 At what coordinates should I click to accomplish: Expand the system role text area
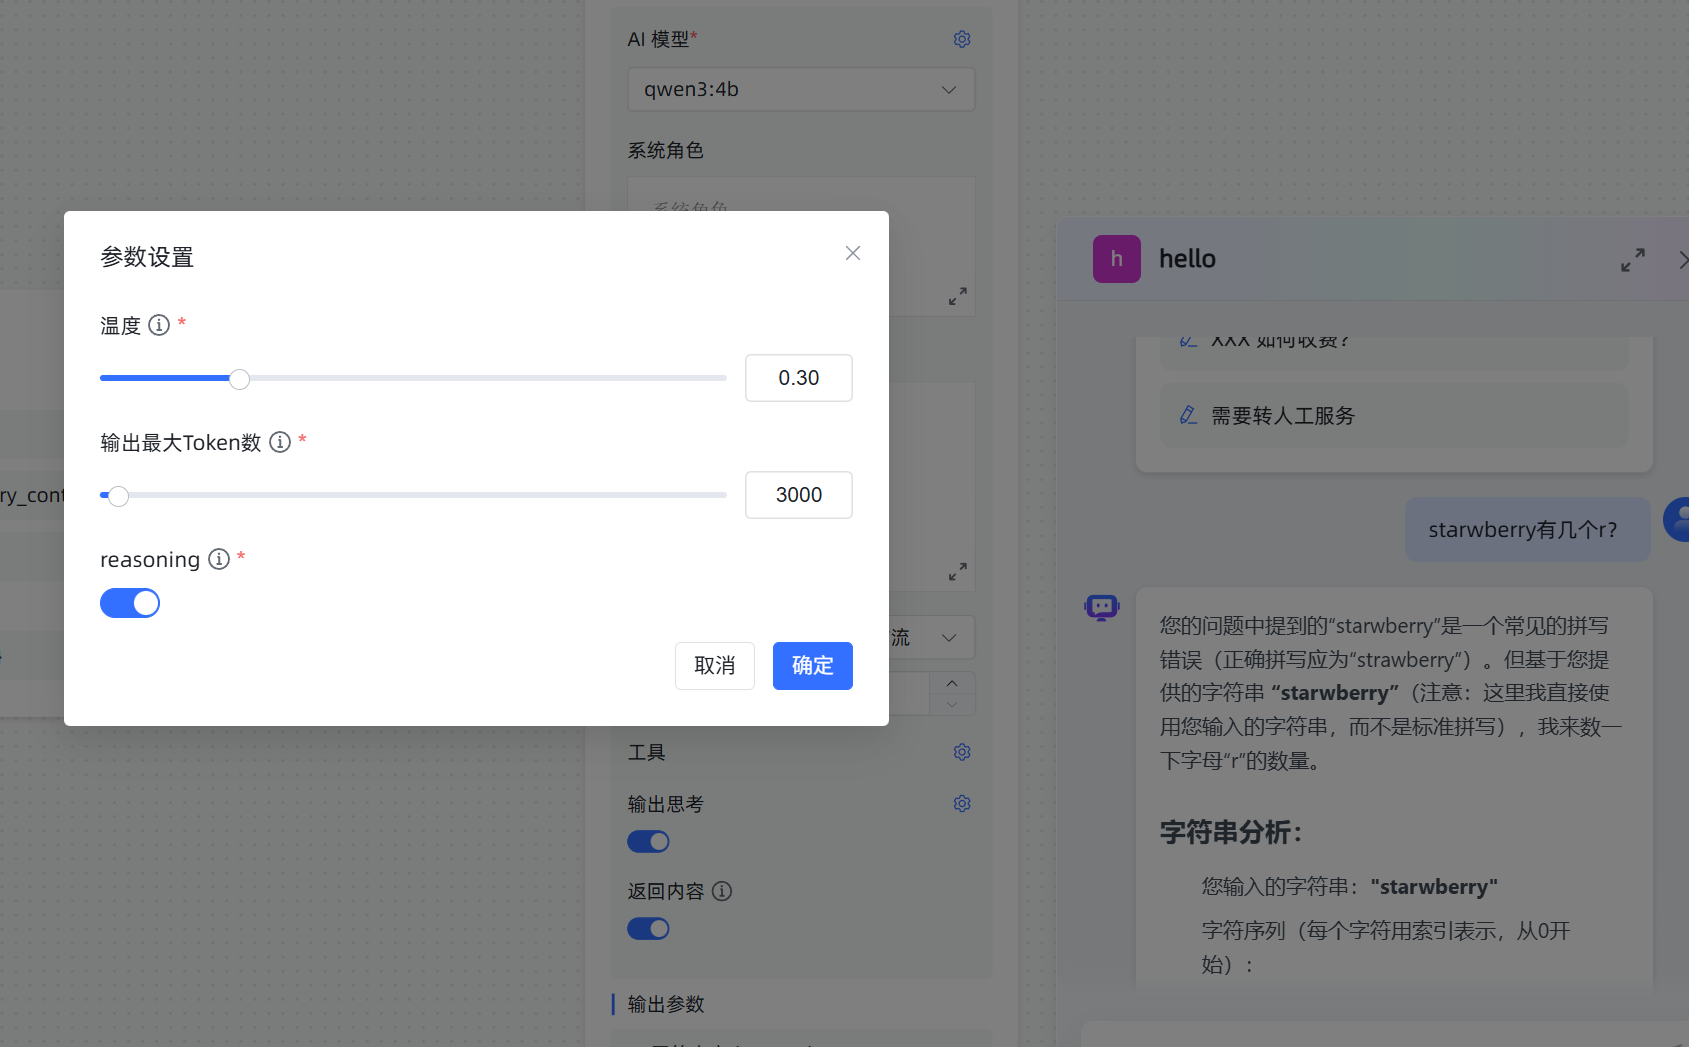(x=957, y=297)
